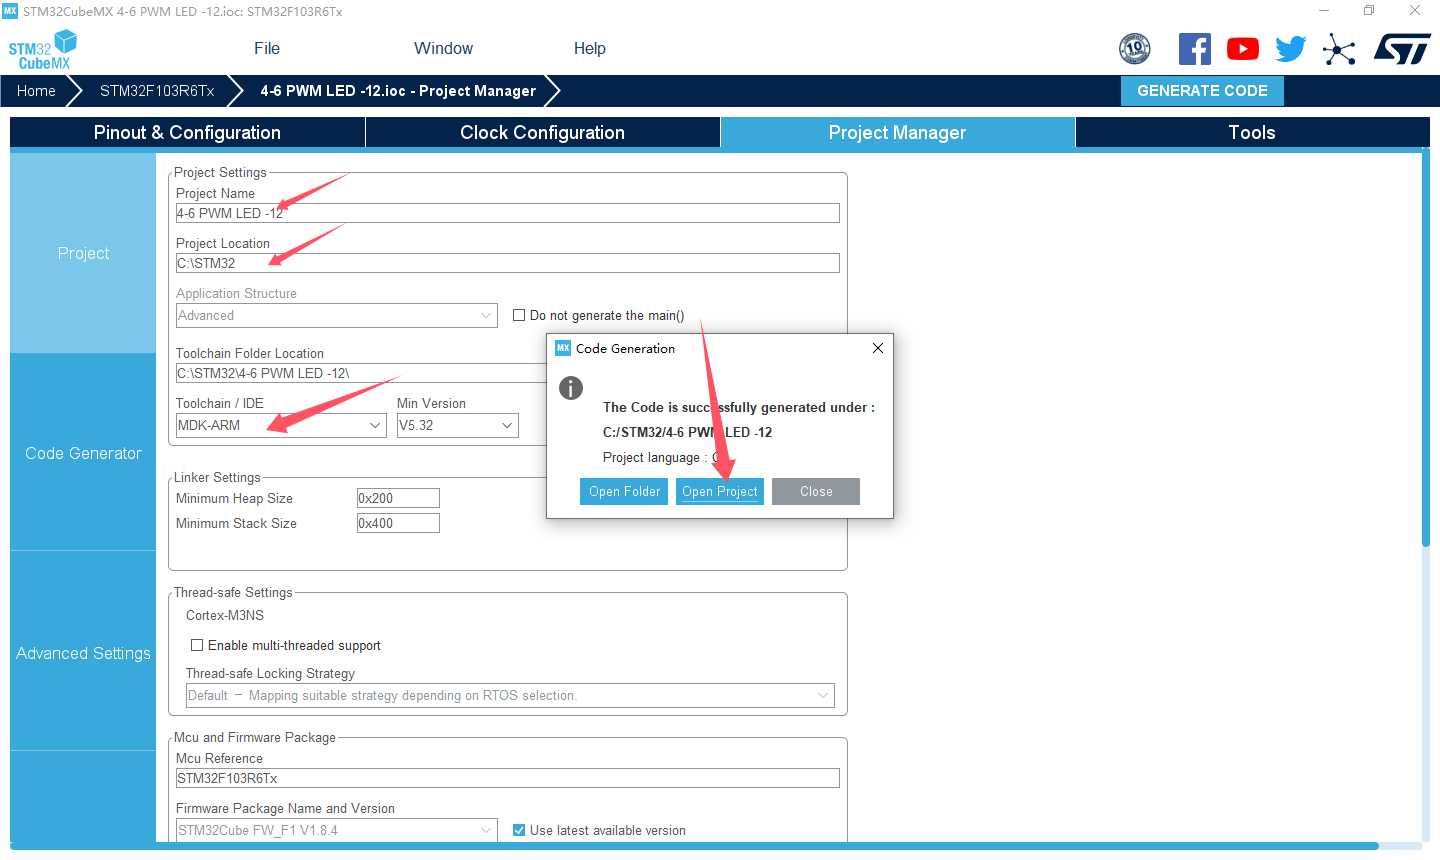The height and width of the screenshot is (860, 1440).
Task: Enable multi-threaded support checkbox
Action: coord(197,645)
